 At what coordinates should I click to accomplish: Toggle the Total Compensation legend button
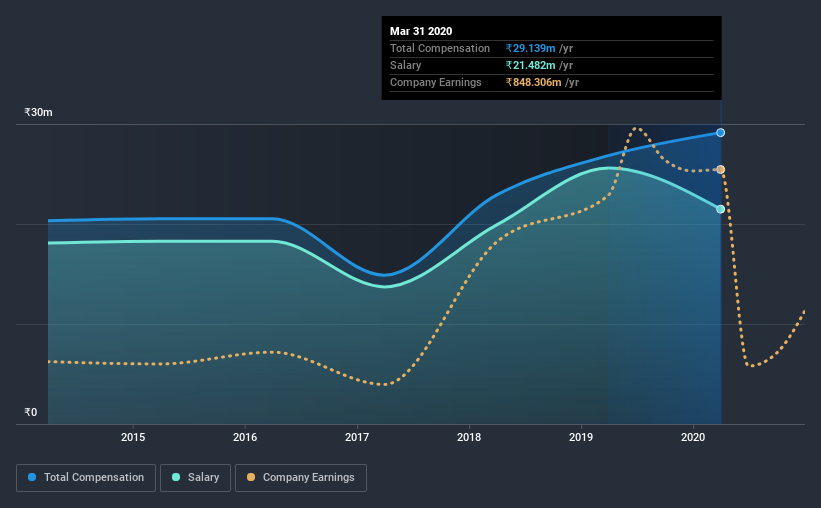click(86, 478)
